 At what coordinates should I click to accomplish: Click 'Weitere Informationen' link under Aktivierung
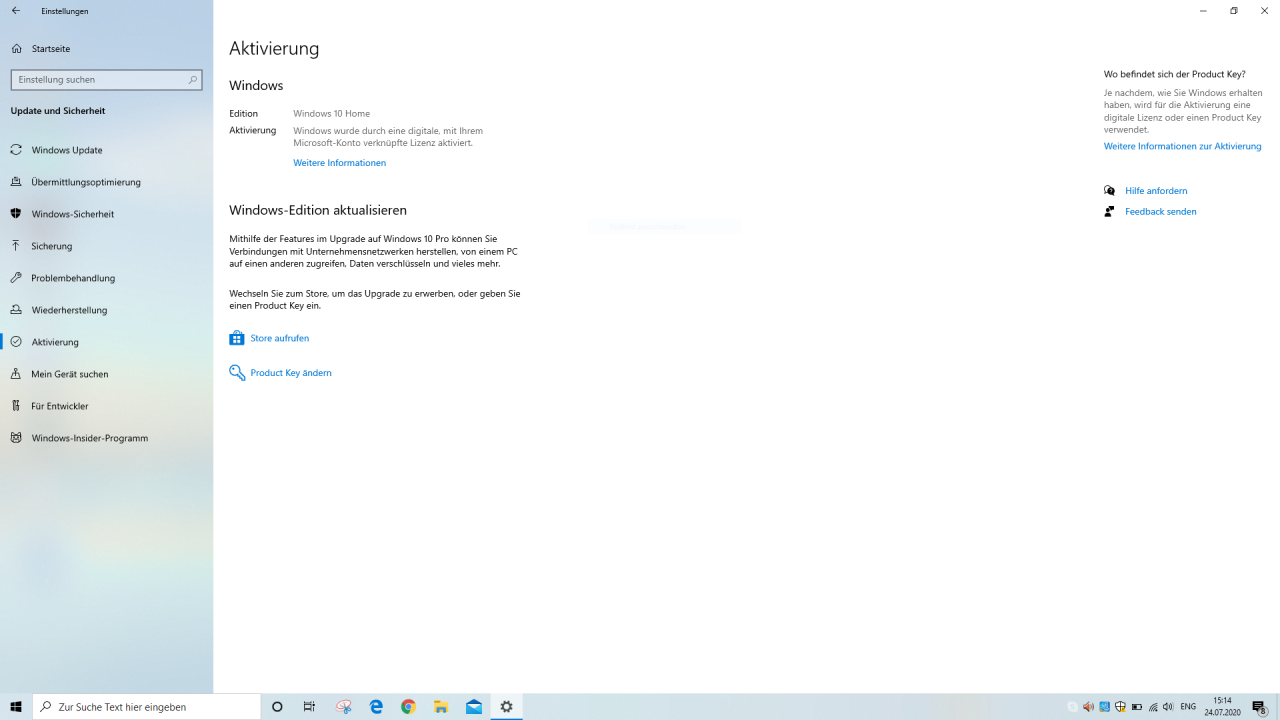339,163
